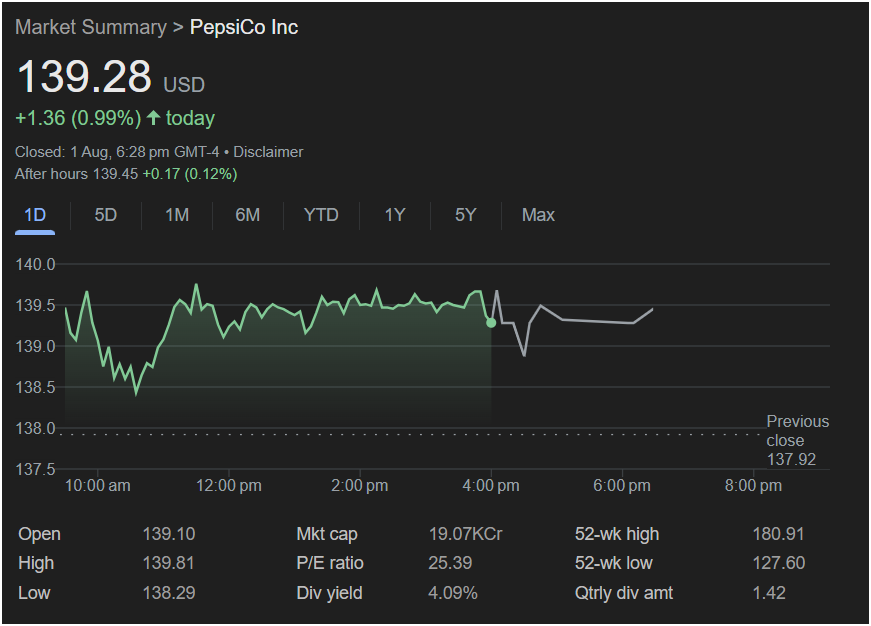
Task: Click the 138.5 price axis label
Action: (36, 388)
